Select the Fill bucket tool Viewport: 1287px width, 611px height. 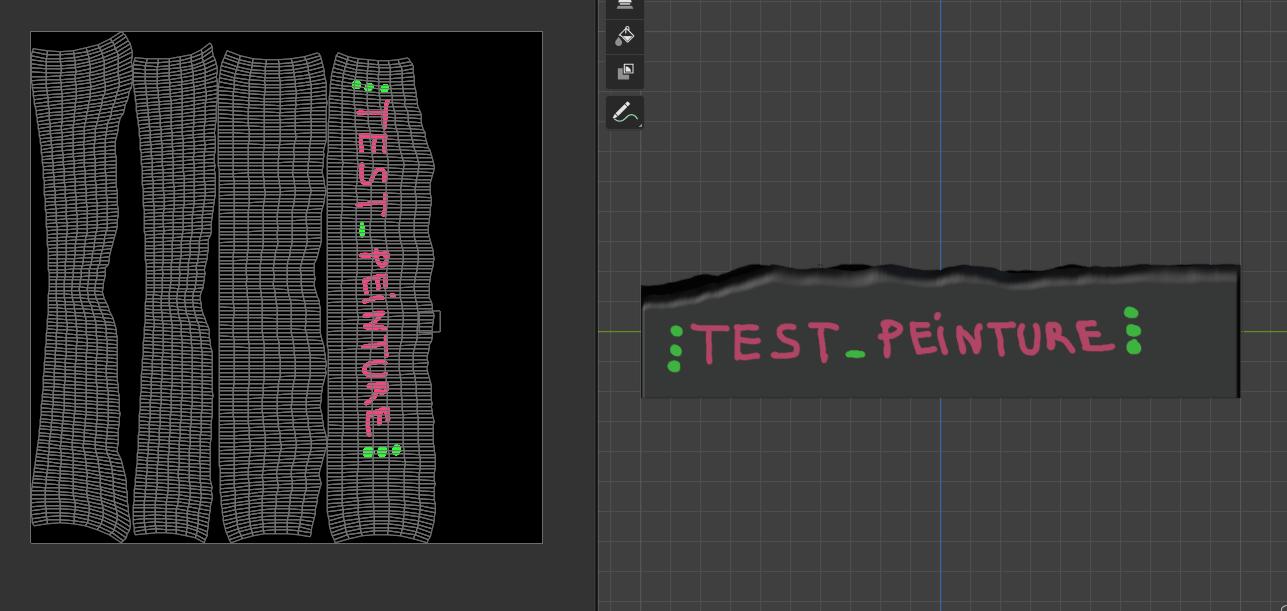tap(625, 37)
